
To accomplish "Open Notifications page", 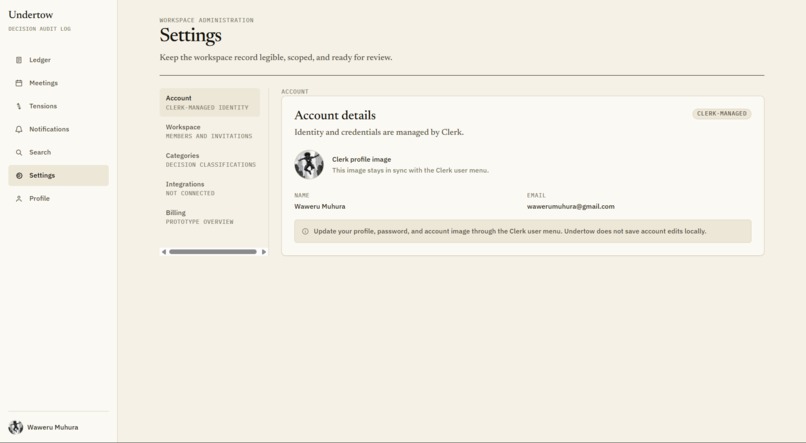I will pos(59,130).
